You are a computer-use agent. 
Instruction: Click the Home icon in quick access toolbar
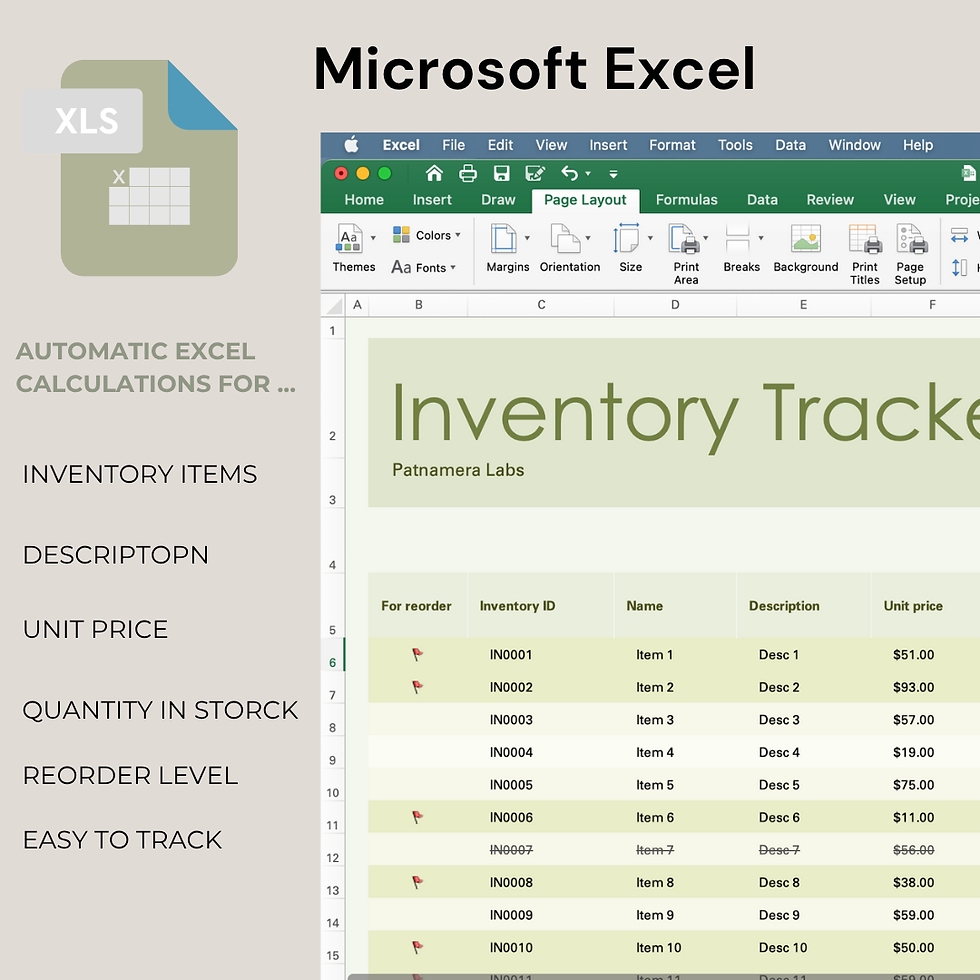click(x=434, y=173)
